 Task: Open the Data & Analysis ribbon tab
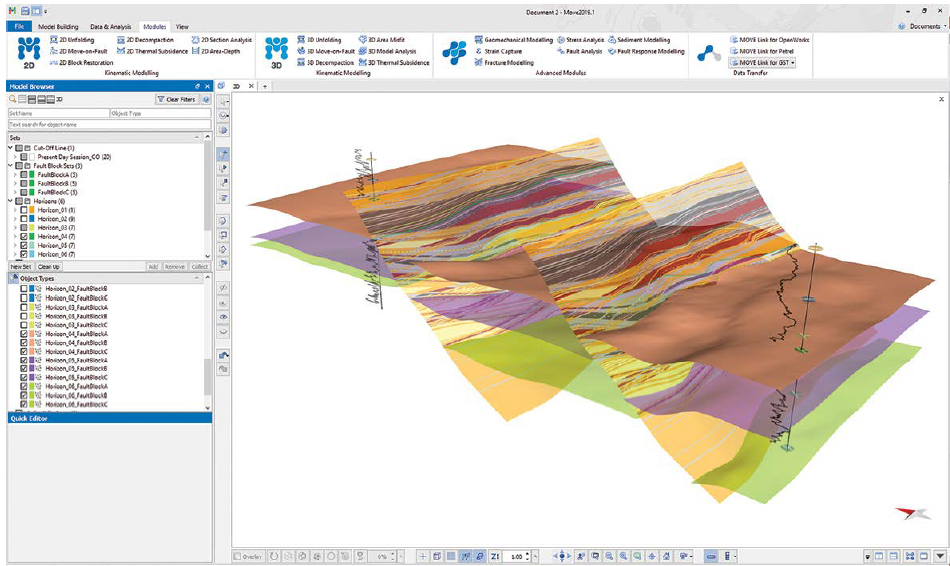[x=110, y=26]
